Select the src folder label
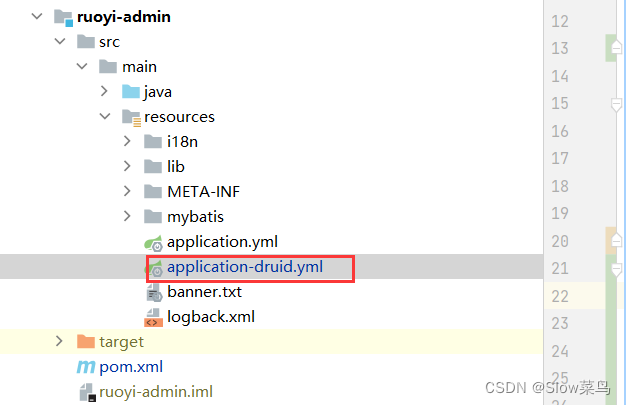 pos(109,42)
